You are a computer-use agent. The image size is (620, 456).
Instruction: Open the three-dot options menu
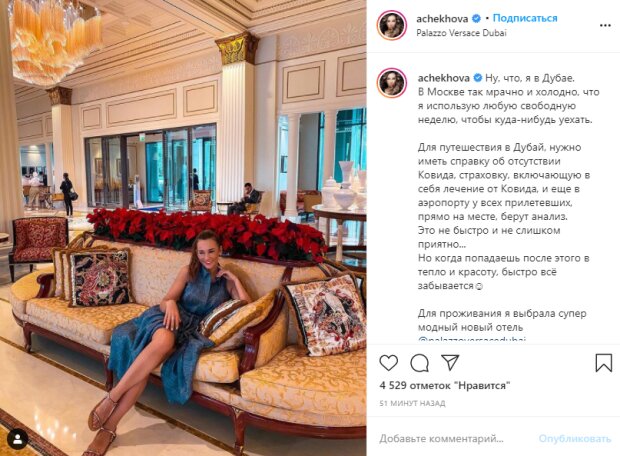coord(605,25)
